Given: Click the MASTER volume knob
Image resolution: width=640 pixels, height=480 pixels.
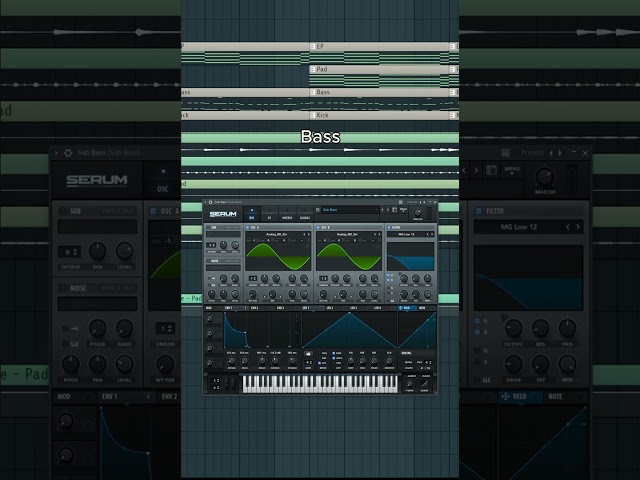Looking at the screenshot, I should pos(418,213).
